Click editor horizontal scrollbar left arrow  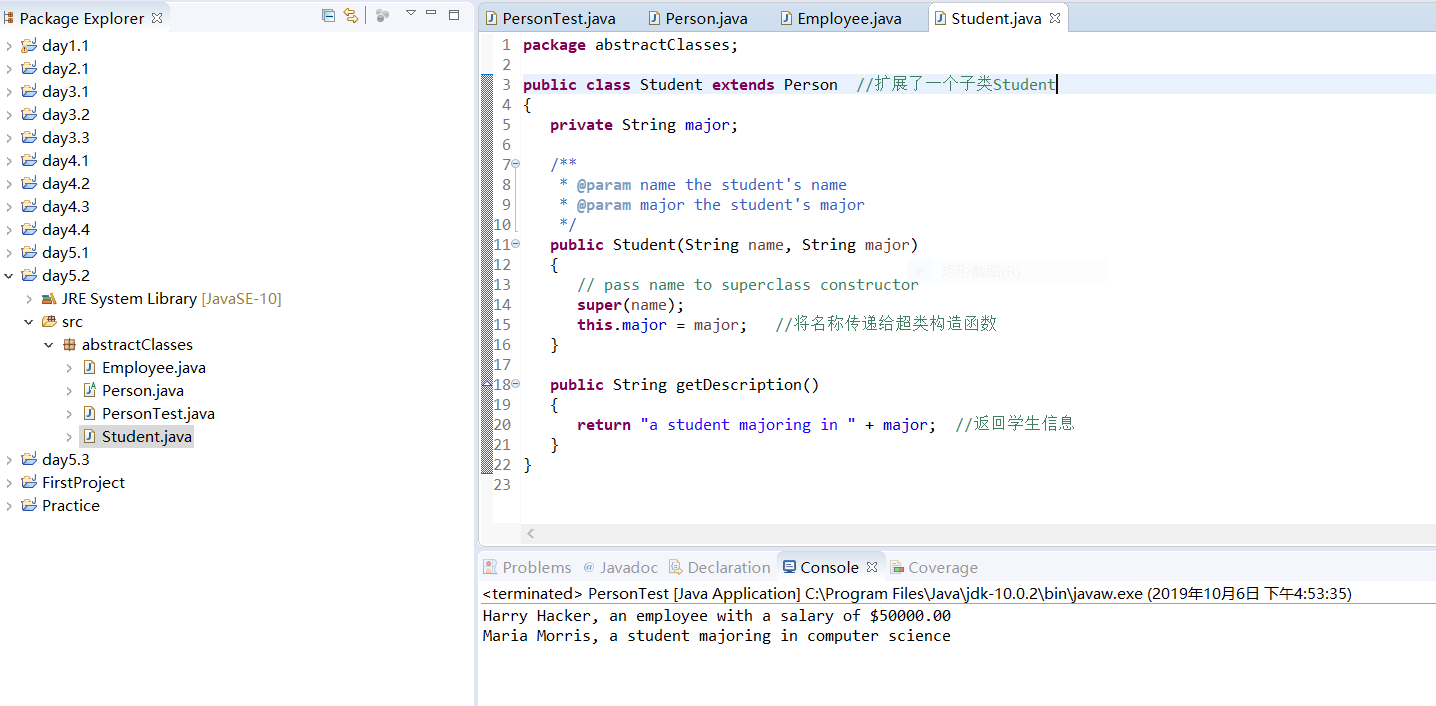[531, 534]
